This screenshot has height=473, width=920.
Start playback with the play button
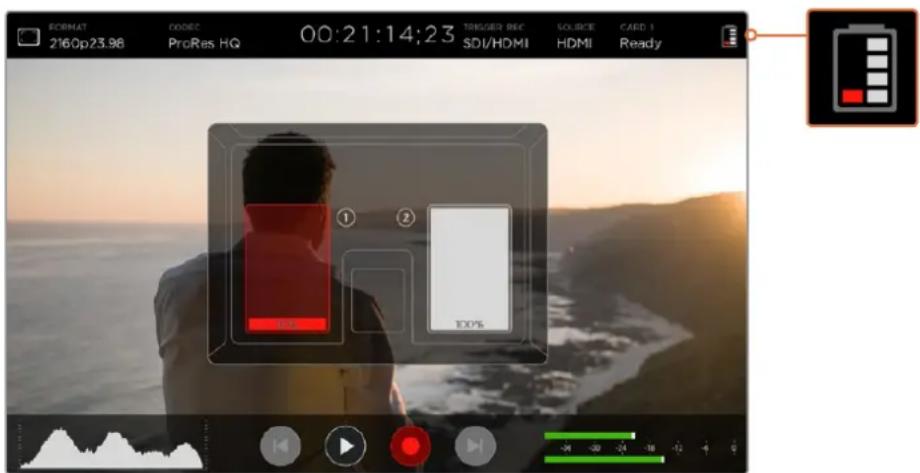[x=346, y=447]
